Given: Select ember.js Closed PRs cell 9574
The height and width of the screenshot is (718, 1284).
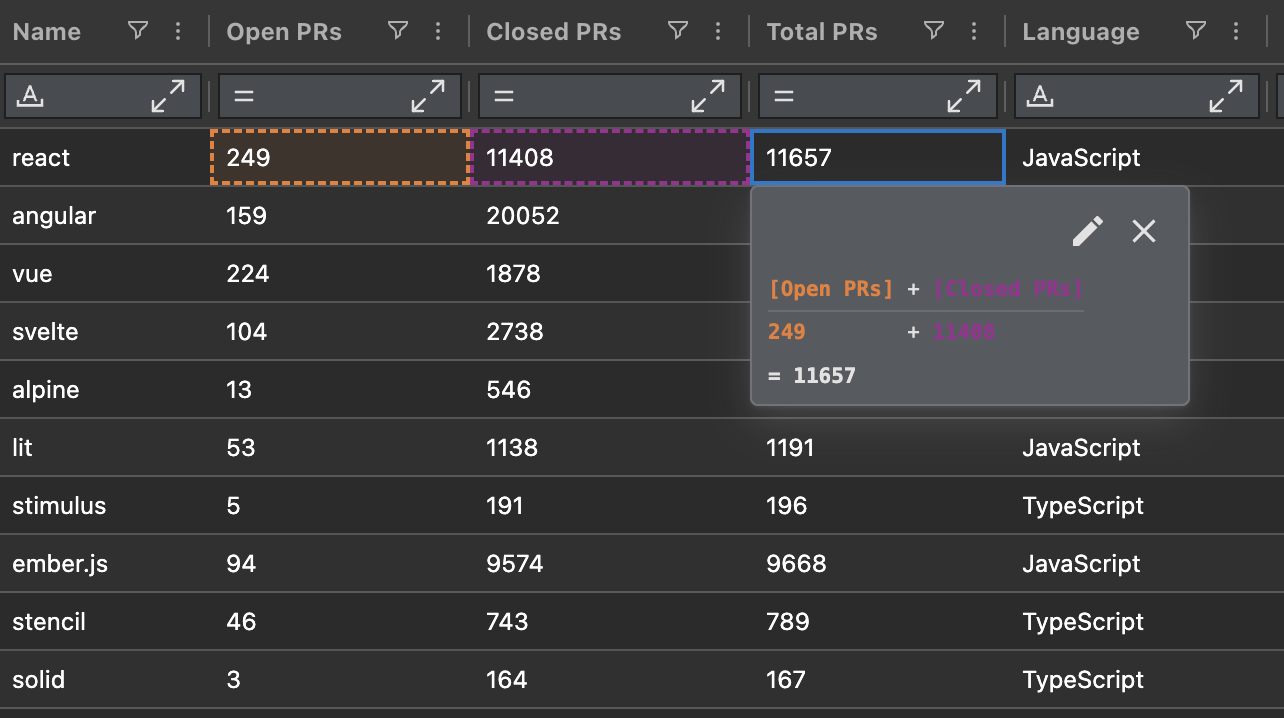Looking at the screenshot, I should 609,563.
